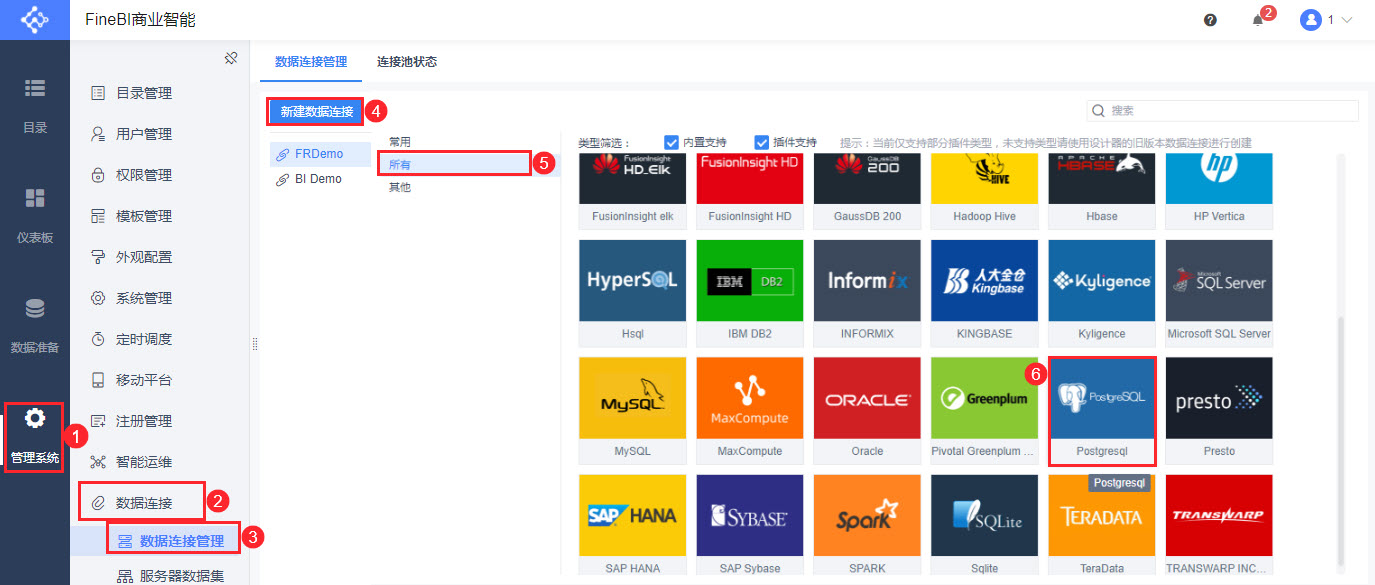Image resolution: width=1375 pixels, height=585 pixels.
Task: Toggle the sidebar pin icon
Action: (x=231, y=58)
